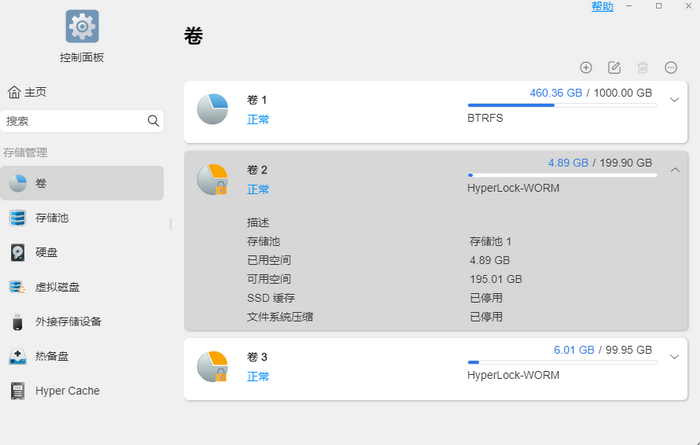Open 热备盘 in the sidebar

point(82,356)
